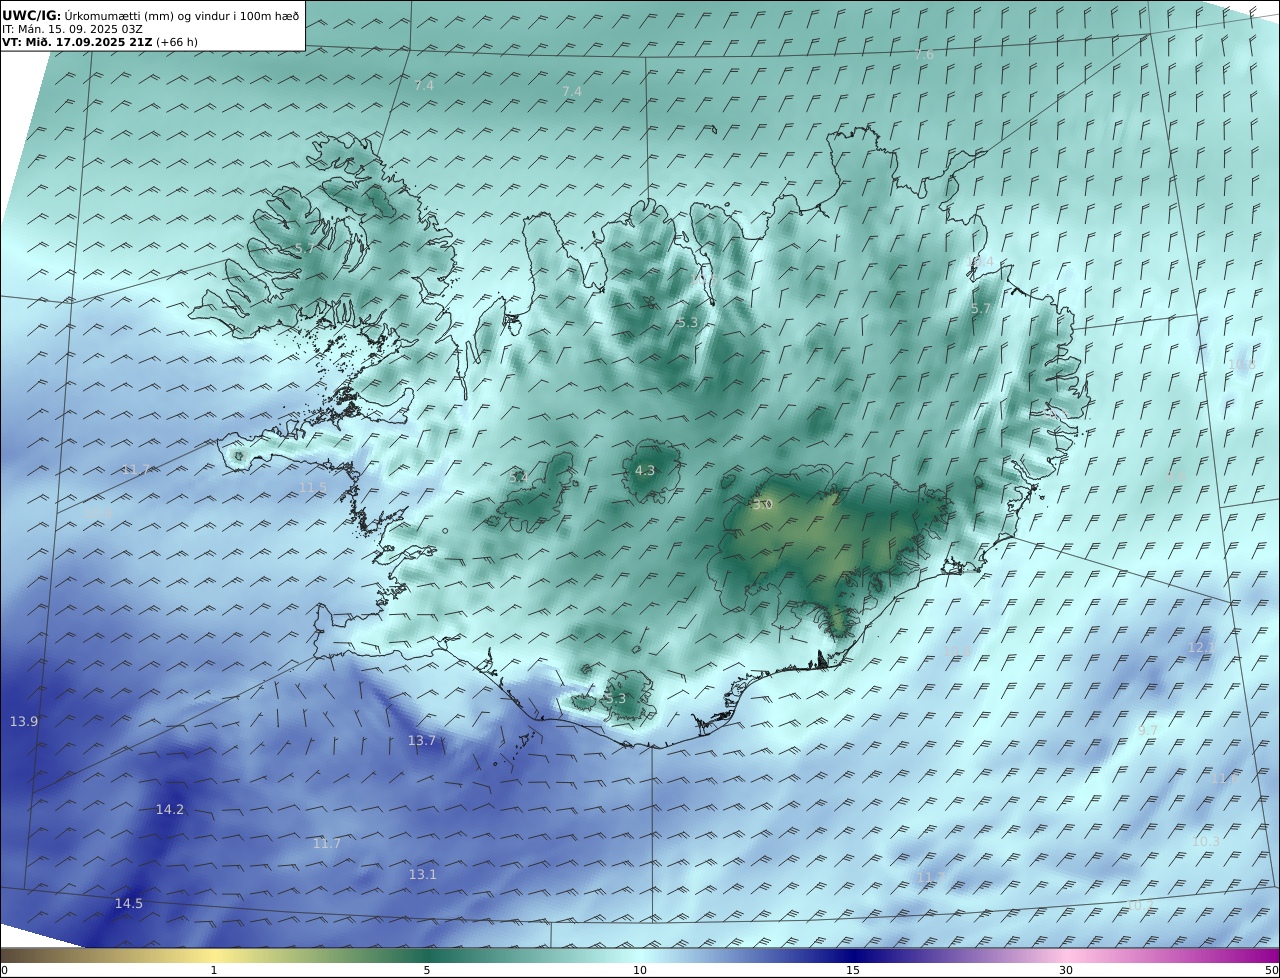The height and width of the screenshot is (978, 1280).
Task: Click the 0 tick label on the colorbar
Action: (x=4, y=970)
